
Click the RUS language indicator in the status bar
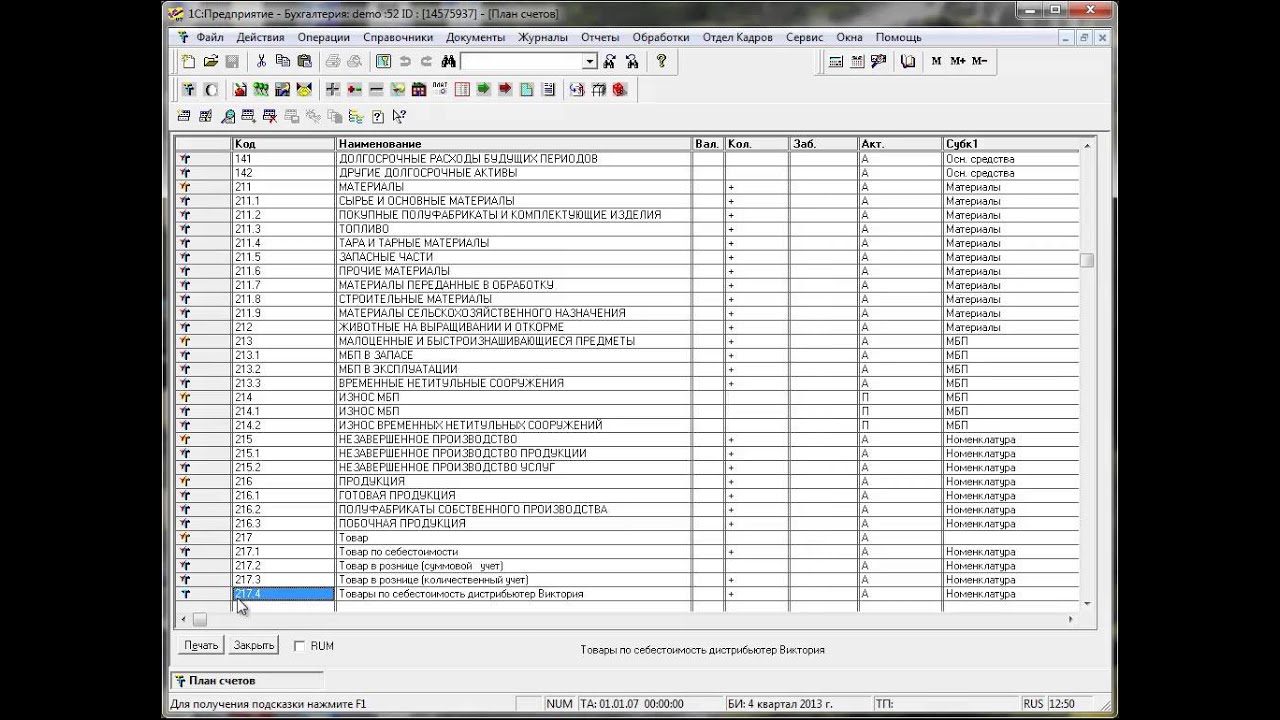[1033, 704]
